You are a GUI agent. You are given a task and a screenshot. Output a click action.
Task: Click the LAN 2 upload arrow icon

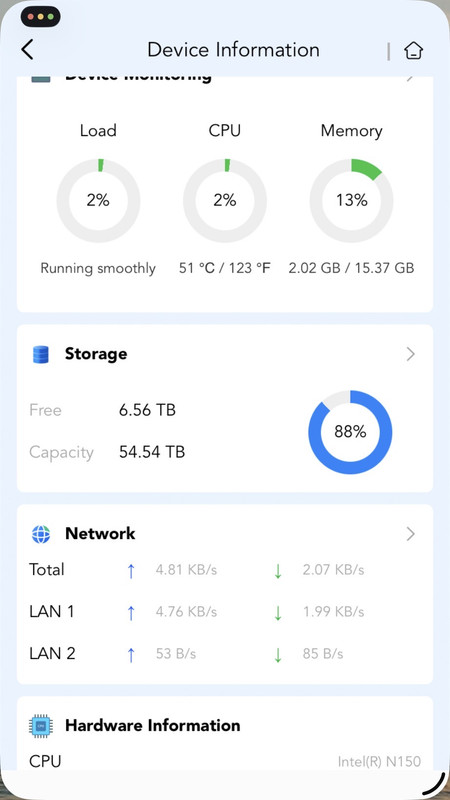131,654
